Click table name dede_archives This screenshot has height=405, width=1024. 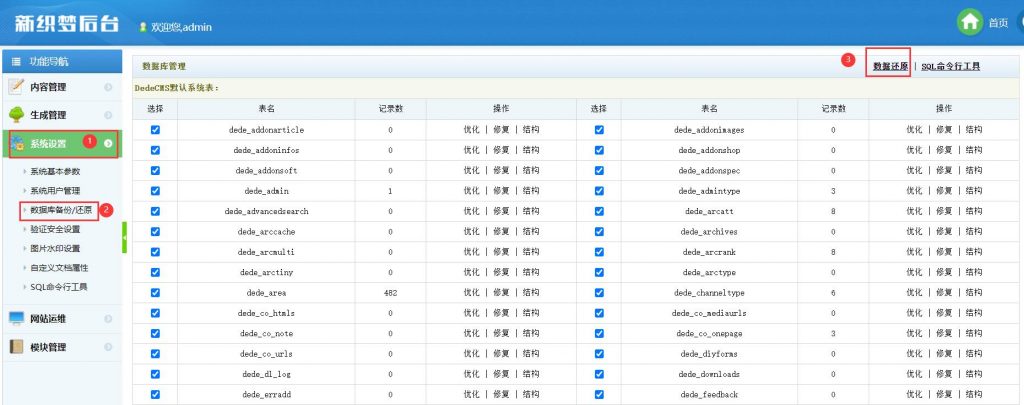click(x=709, y=232)
